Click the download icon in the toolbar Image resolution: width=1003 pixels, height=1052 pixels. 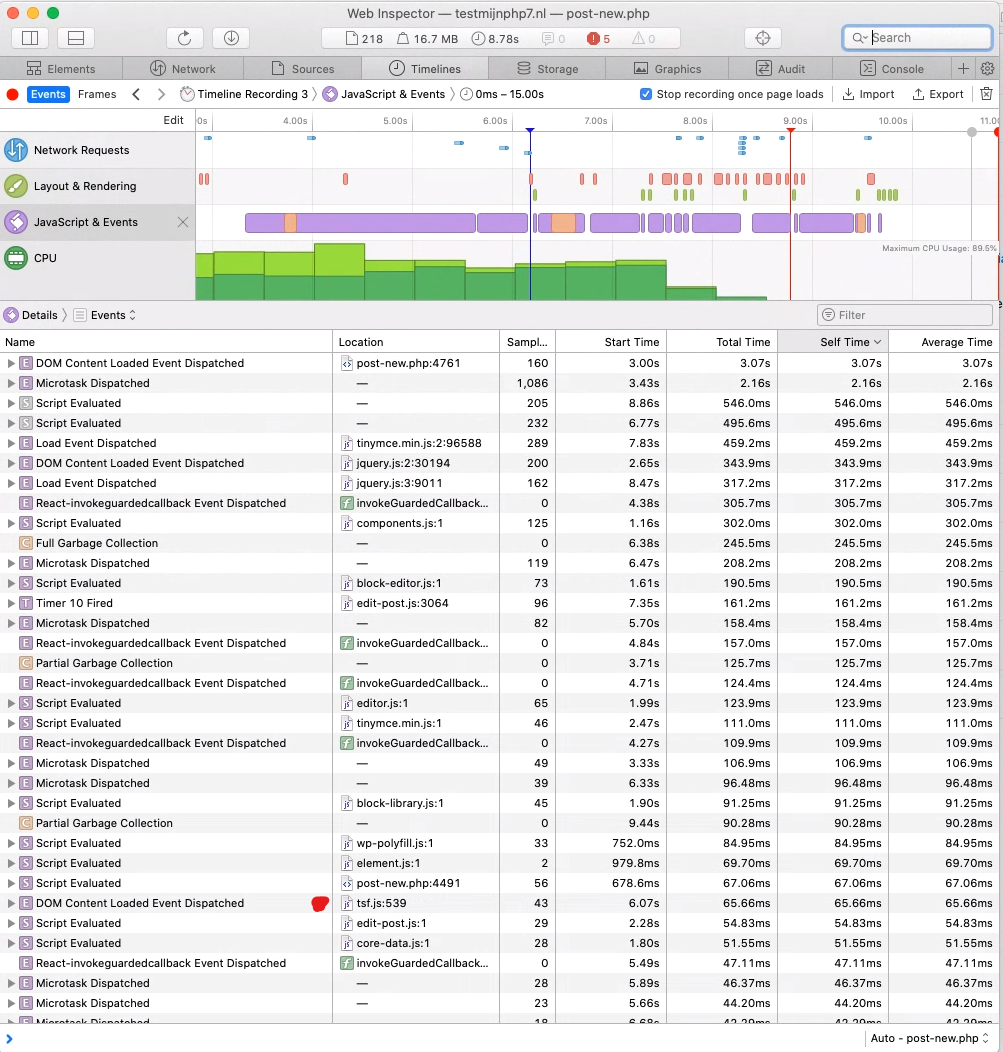click(230, 37)
